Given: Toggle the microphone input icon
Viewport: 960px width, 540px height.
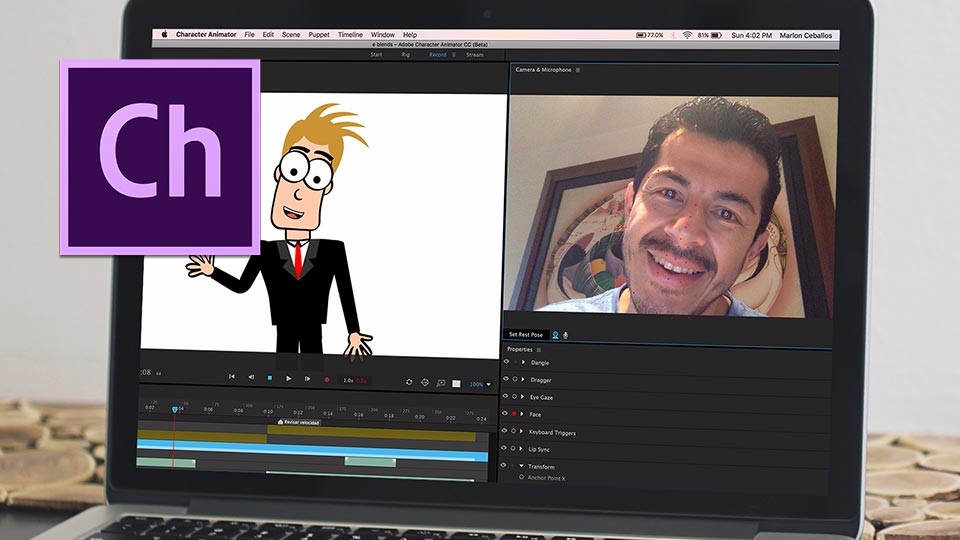Looking at the screenshot, I should (566, 335).
